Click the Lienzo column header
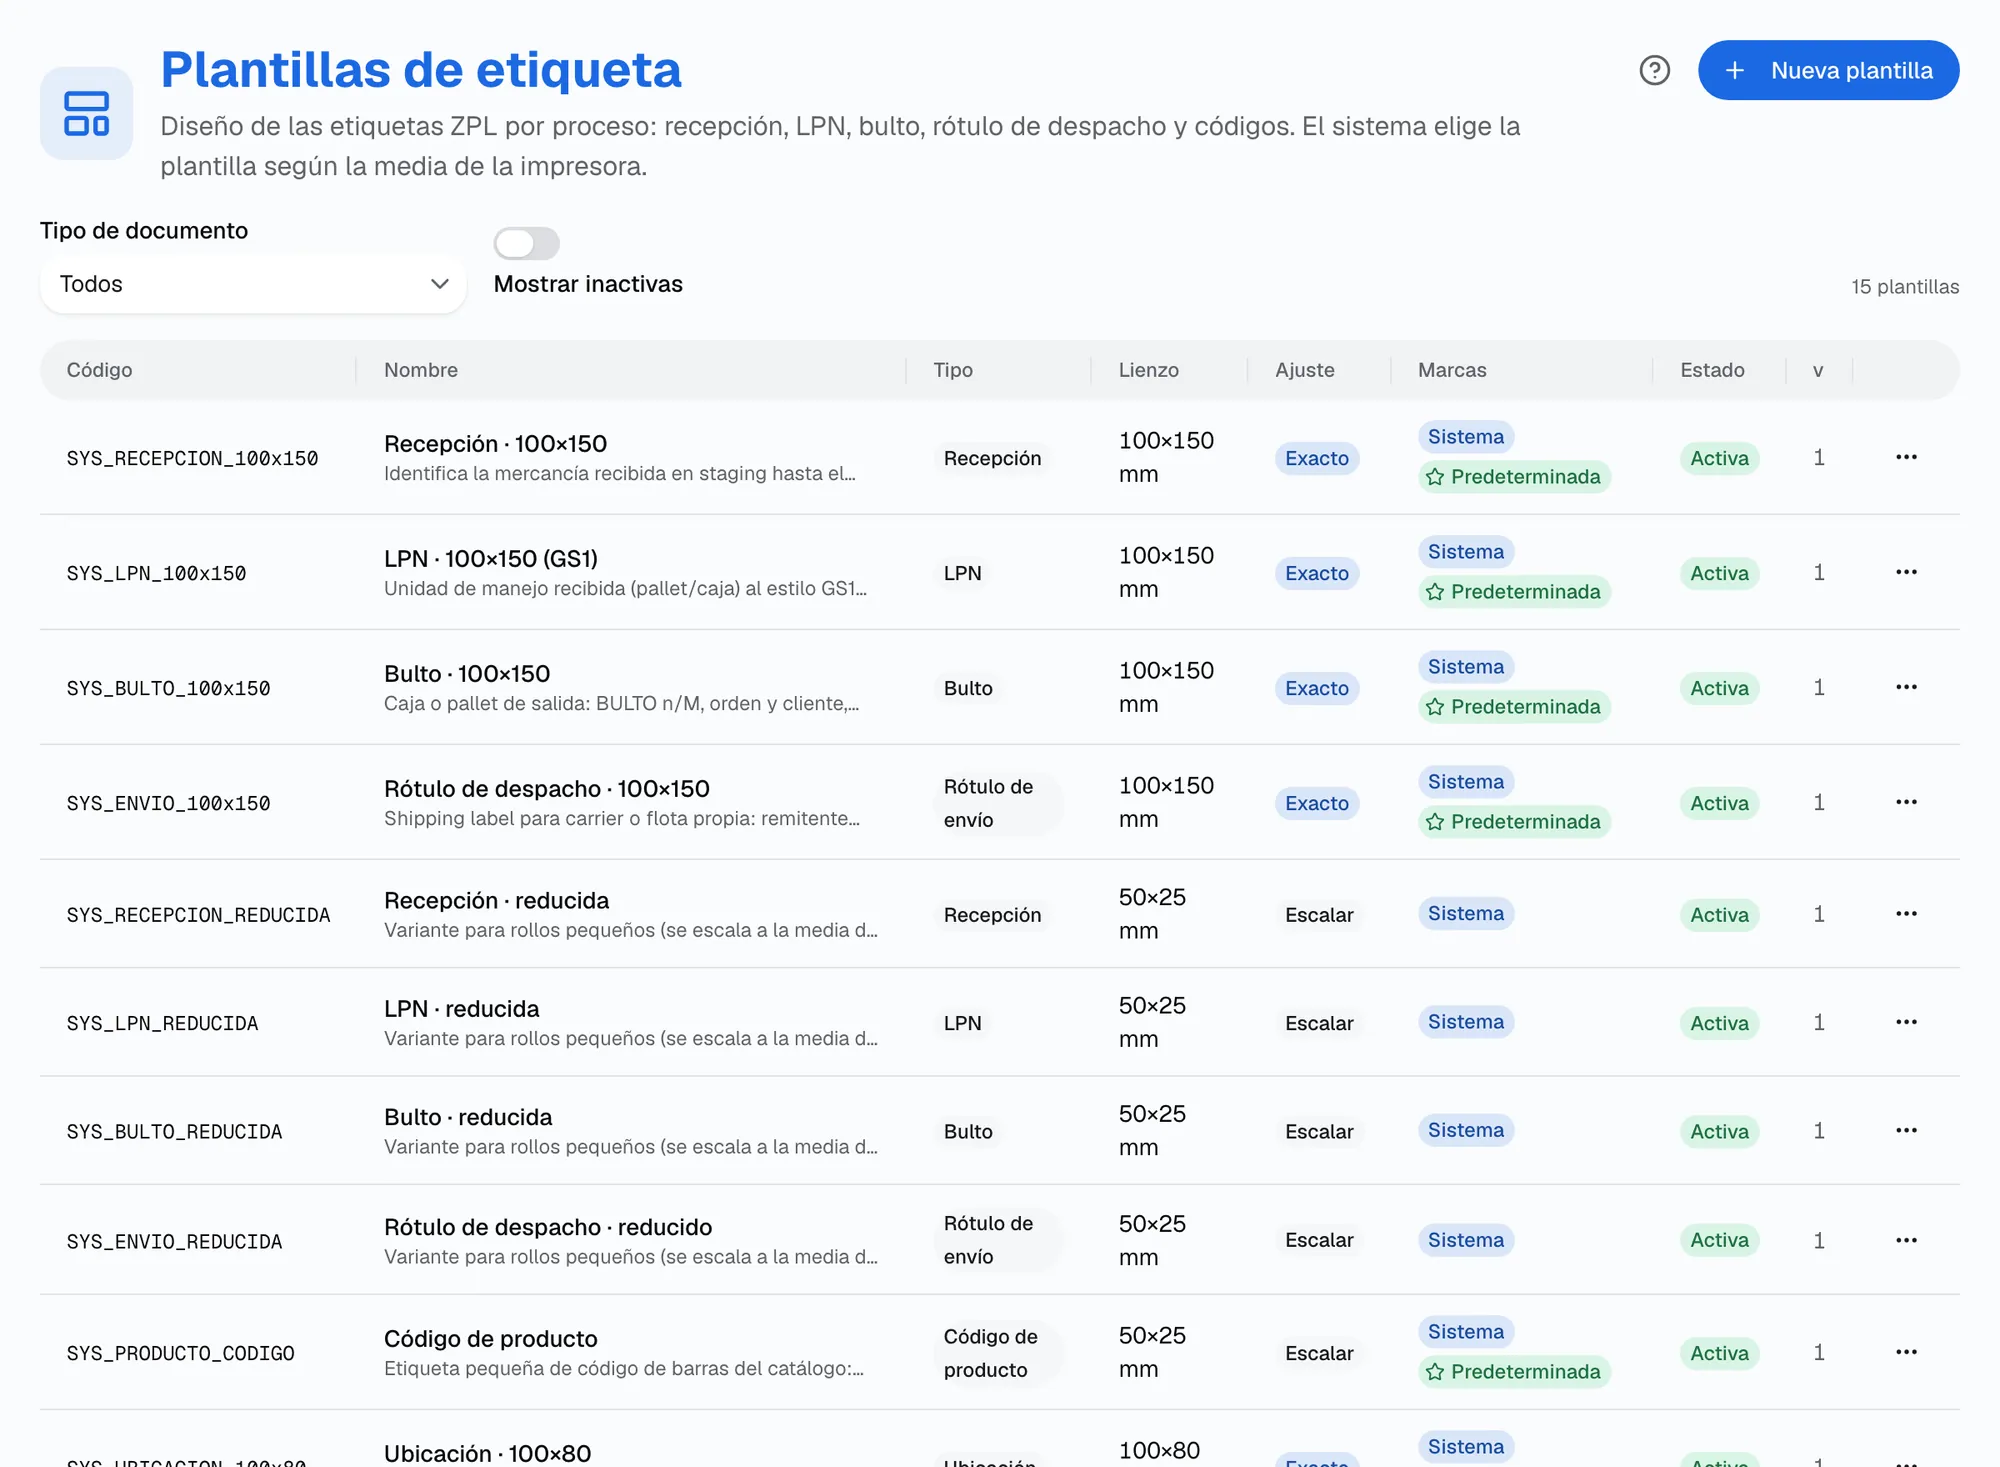Screen dimensions: 2000x1467 point(1148,370)
